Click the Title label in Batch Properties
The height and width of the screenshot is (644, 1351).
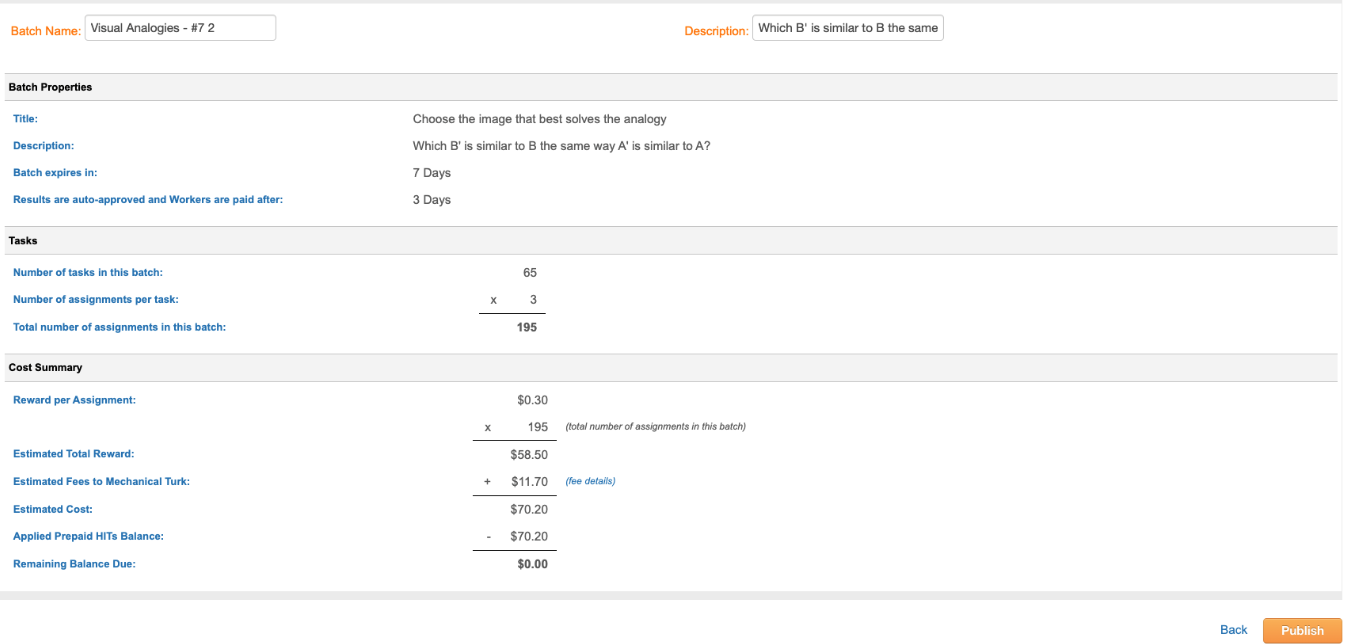click(x=25, y=119)
